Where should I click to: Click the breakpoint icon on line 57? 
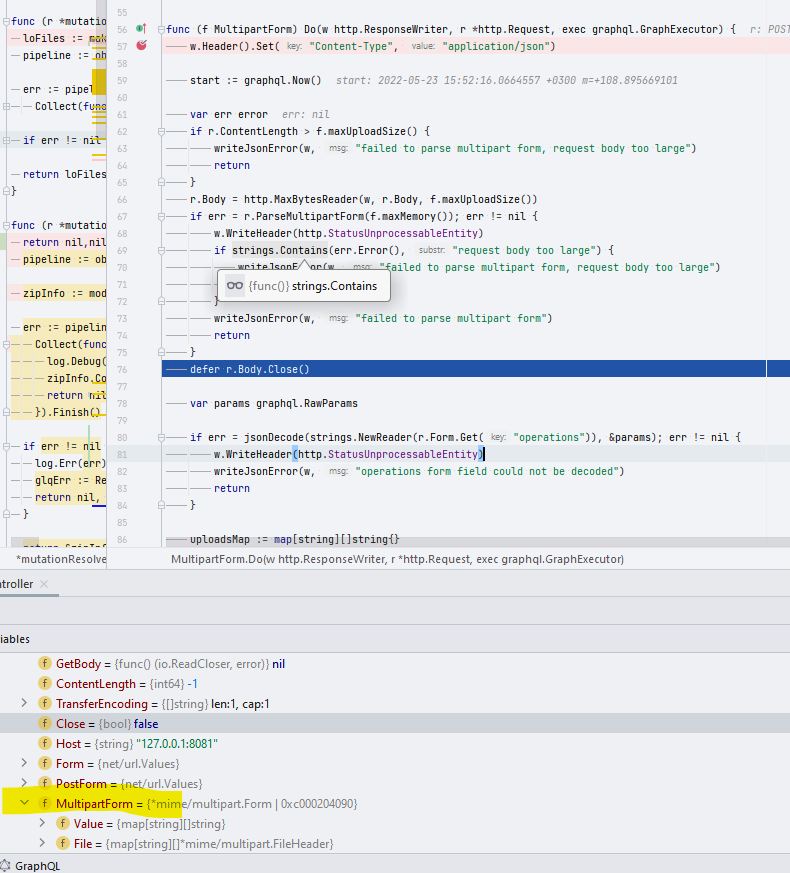coord(141,46)
